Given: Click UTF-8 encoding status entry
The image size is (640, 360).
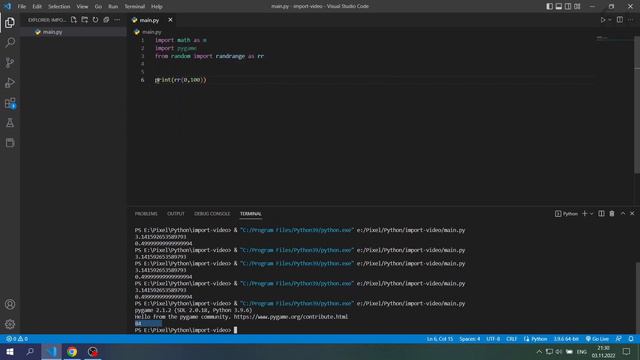Looking at the screenshot, I should coord(493,339).
